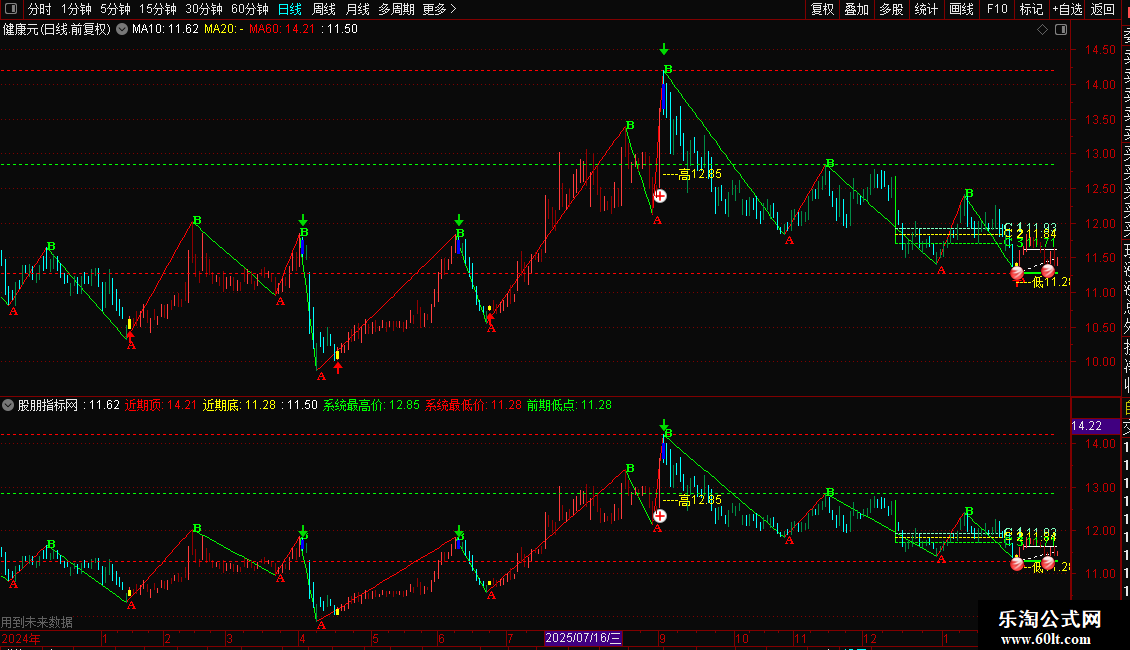Select the 15分钟 period
Screen dimensions: 1130x650
pyautogui.click(x=158, y=9)
